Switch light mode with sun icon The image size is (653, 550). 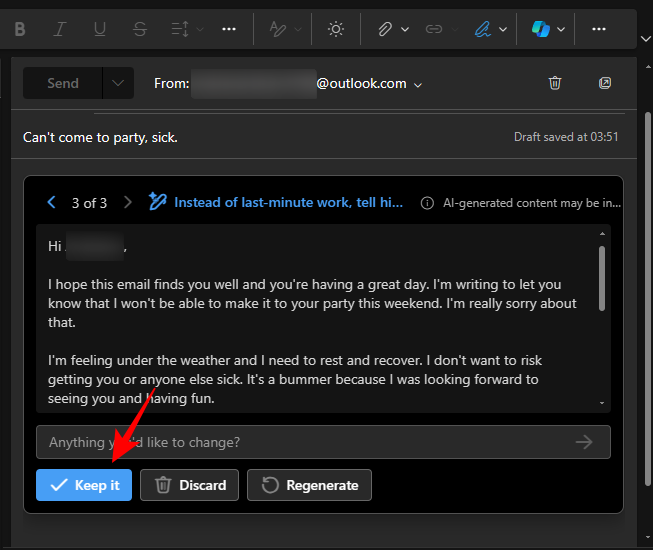pos(336,29)
